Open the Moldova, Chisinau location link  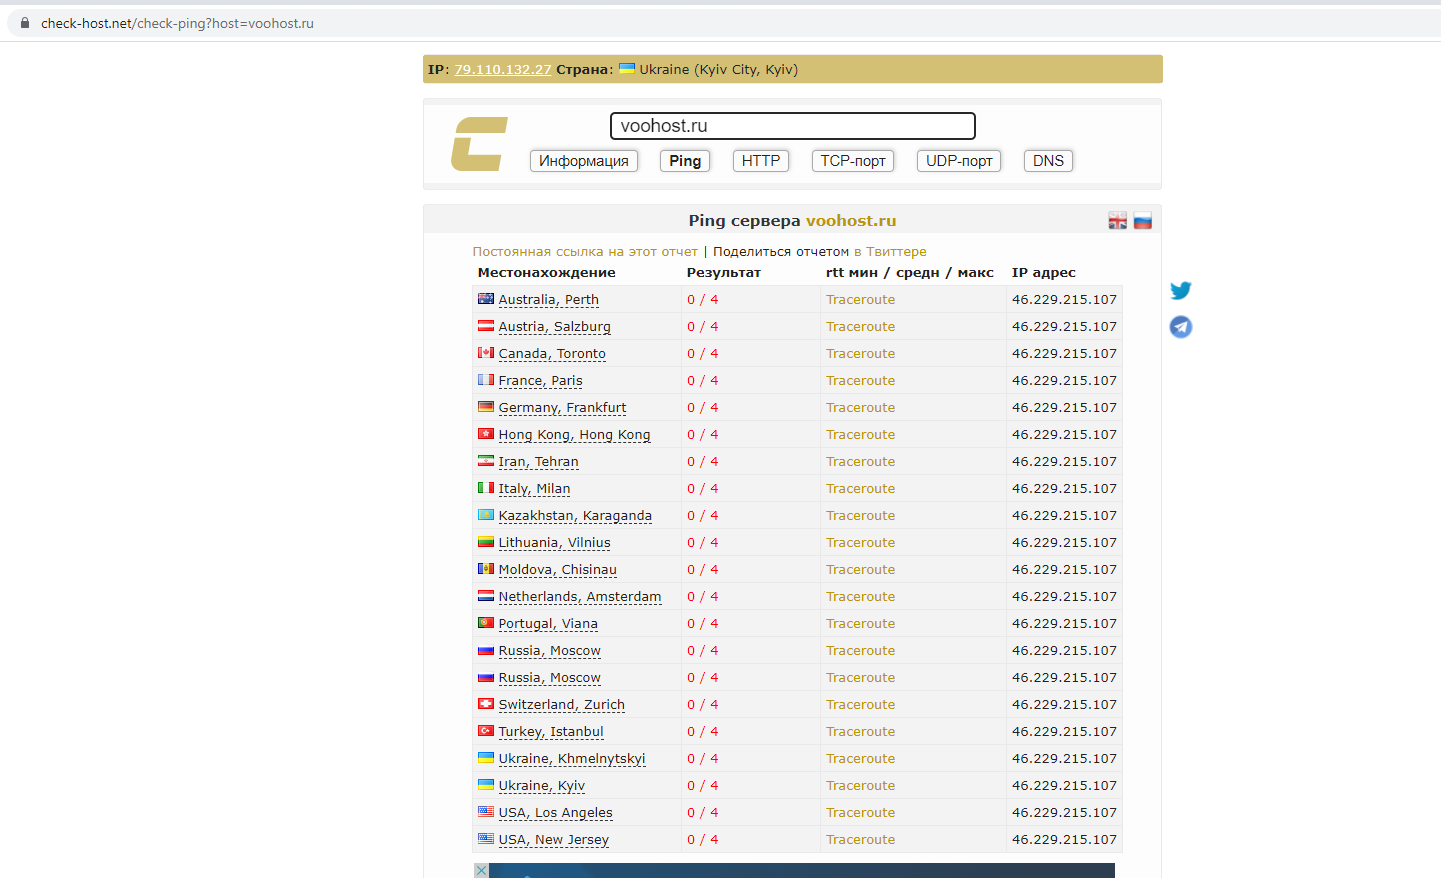click(x=558, y=570)
